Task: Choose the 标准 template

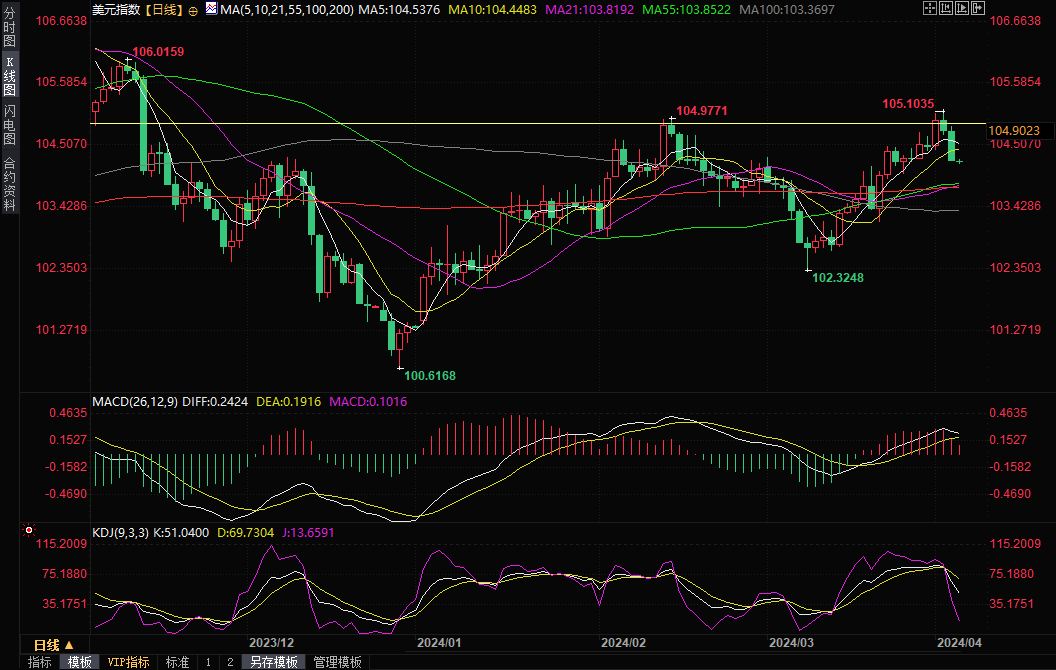Action: [177, 662]
